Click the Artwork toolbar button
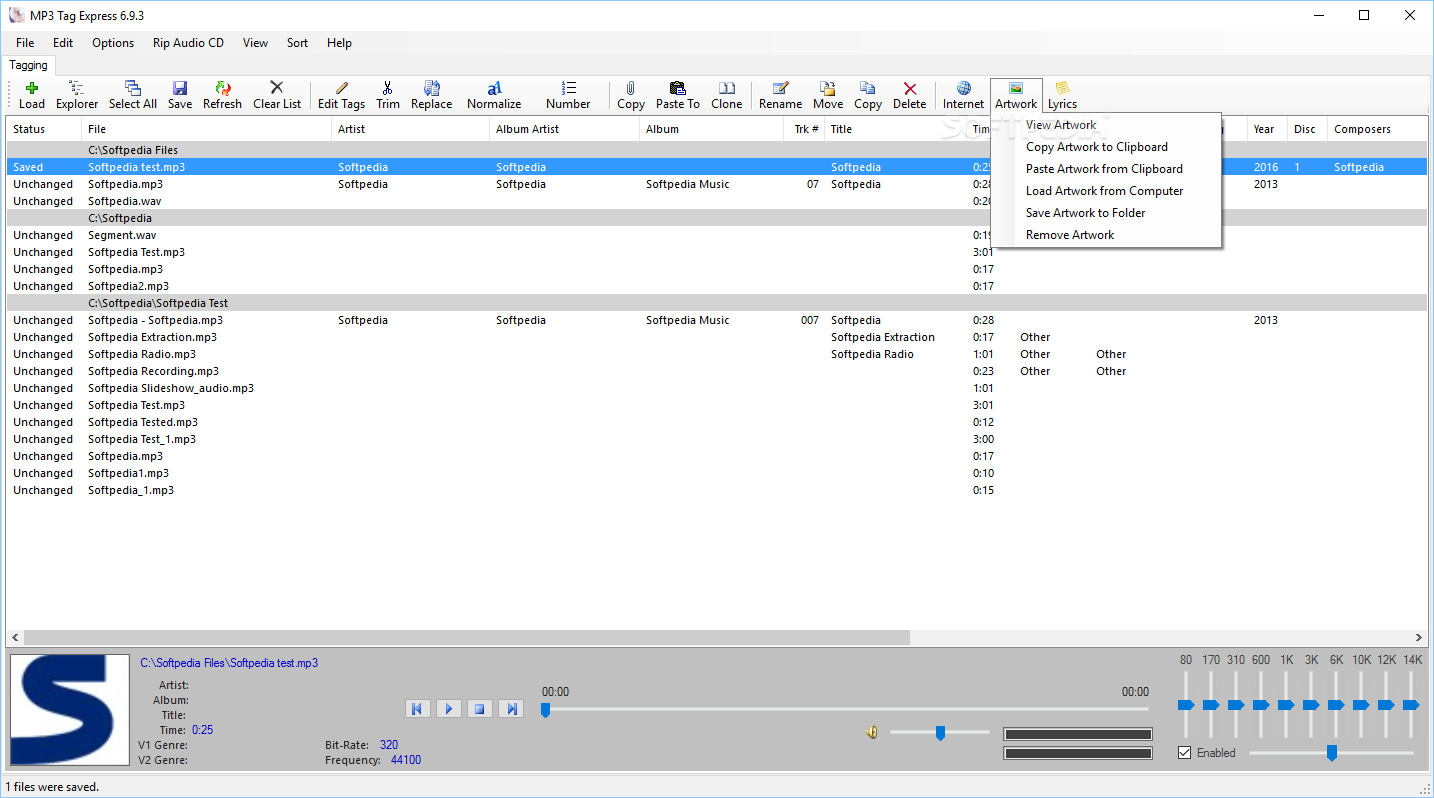The height and width of the screenshot is (798, 1434). (x=1016, y=95)
